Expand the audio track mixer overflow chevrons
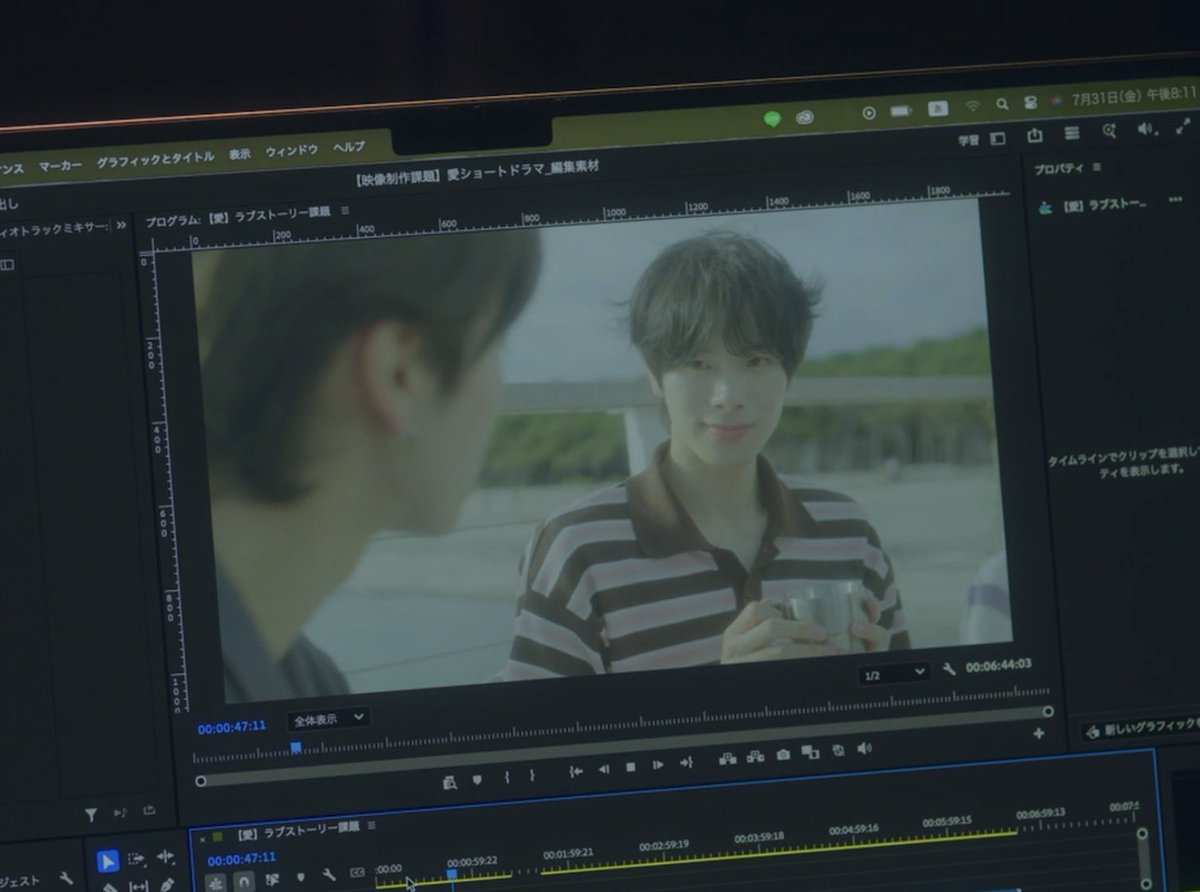The width and height of the screenshot is (1200, 892). click(x=122, y=225)
